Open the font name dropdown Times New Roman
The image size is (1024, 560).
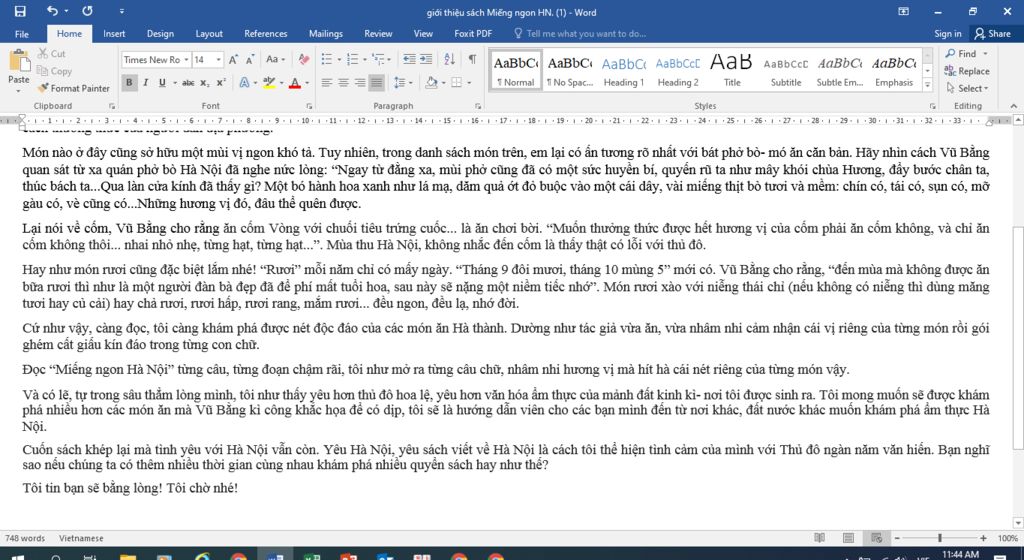point(186,59)
